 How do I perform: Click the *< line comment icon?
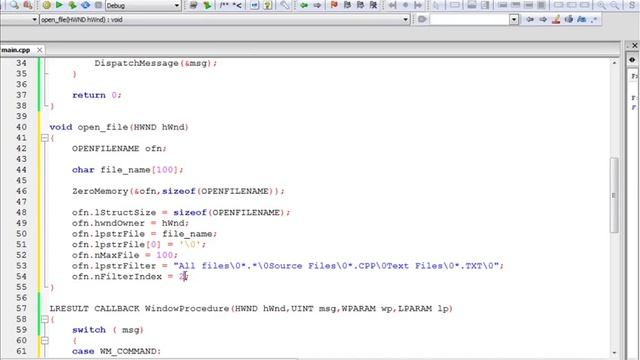[x=237, y=5]
